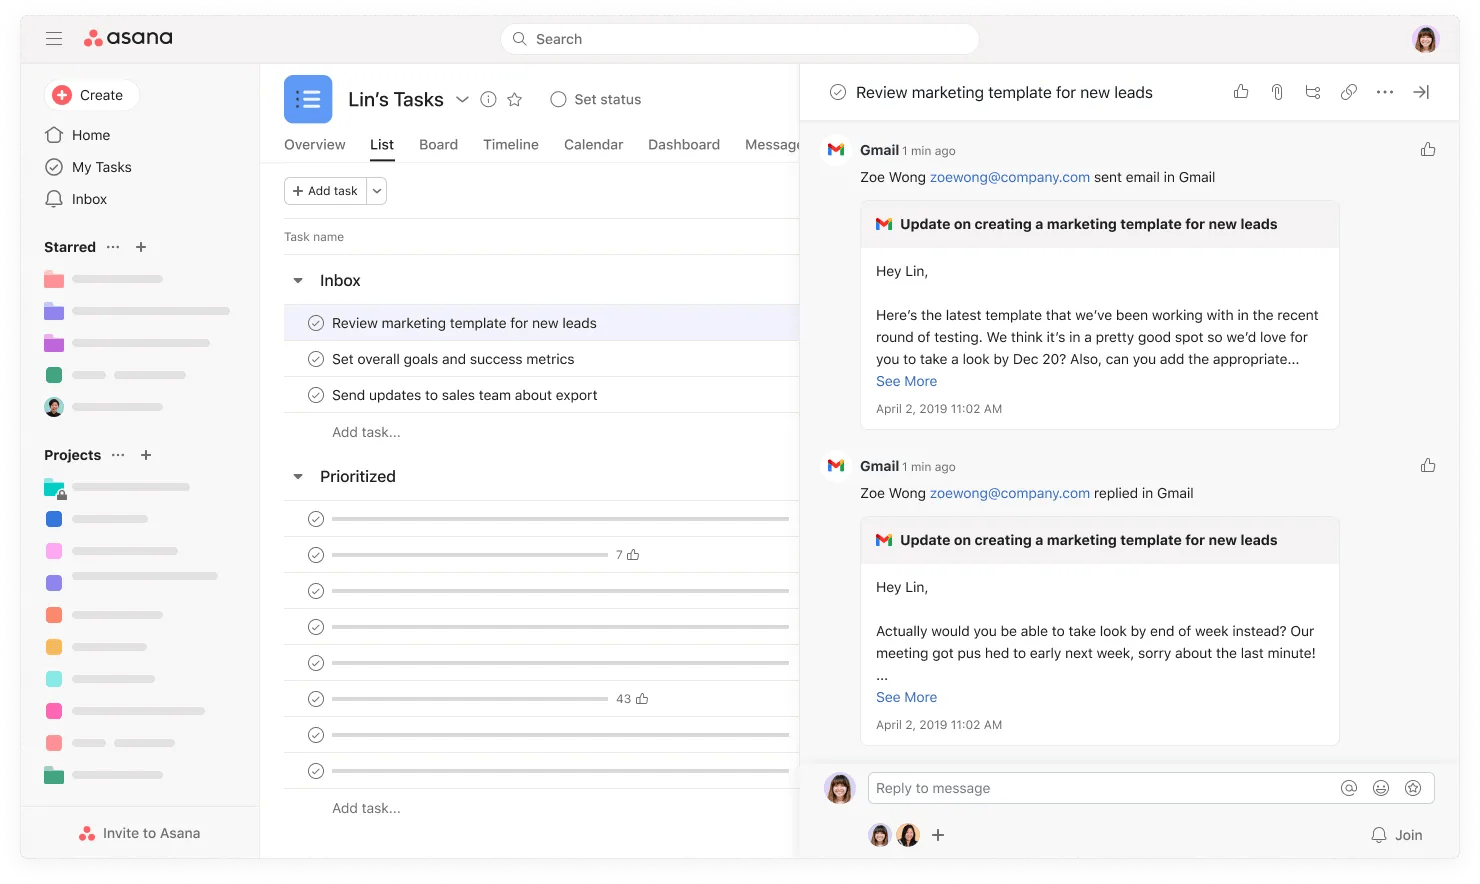Collapse the Prioritized section

click(x=298, y=477)
